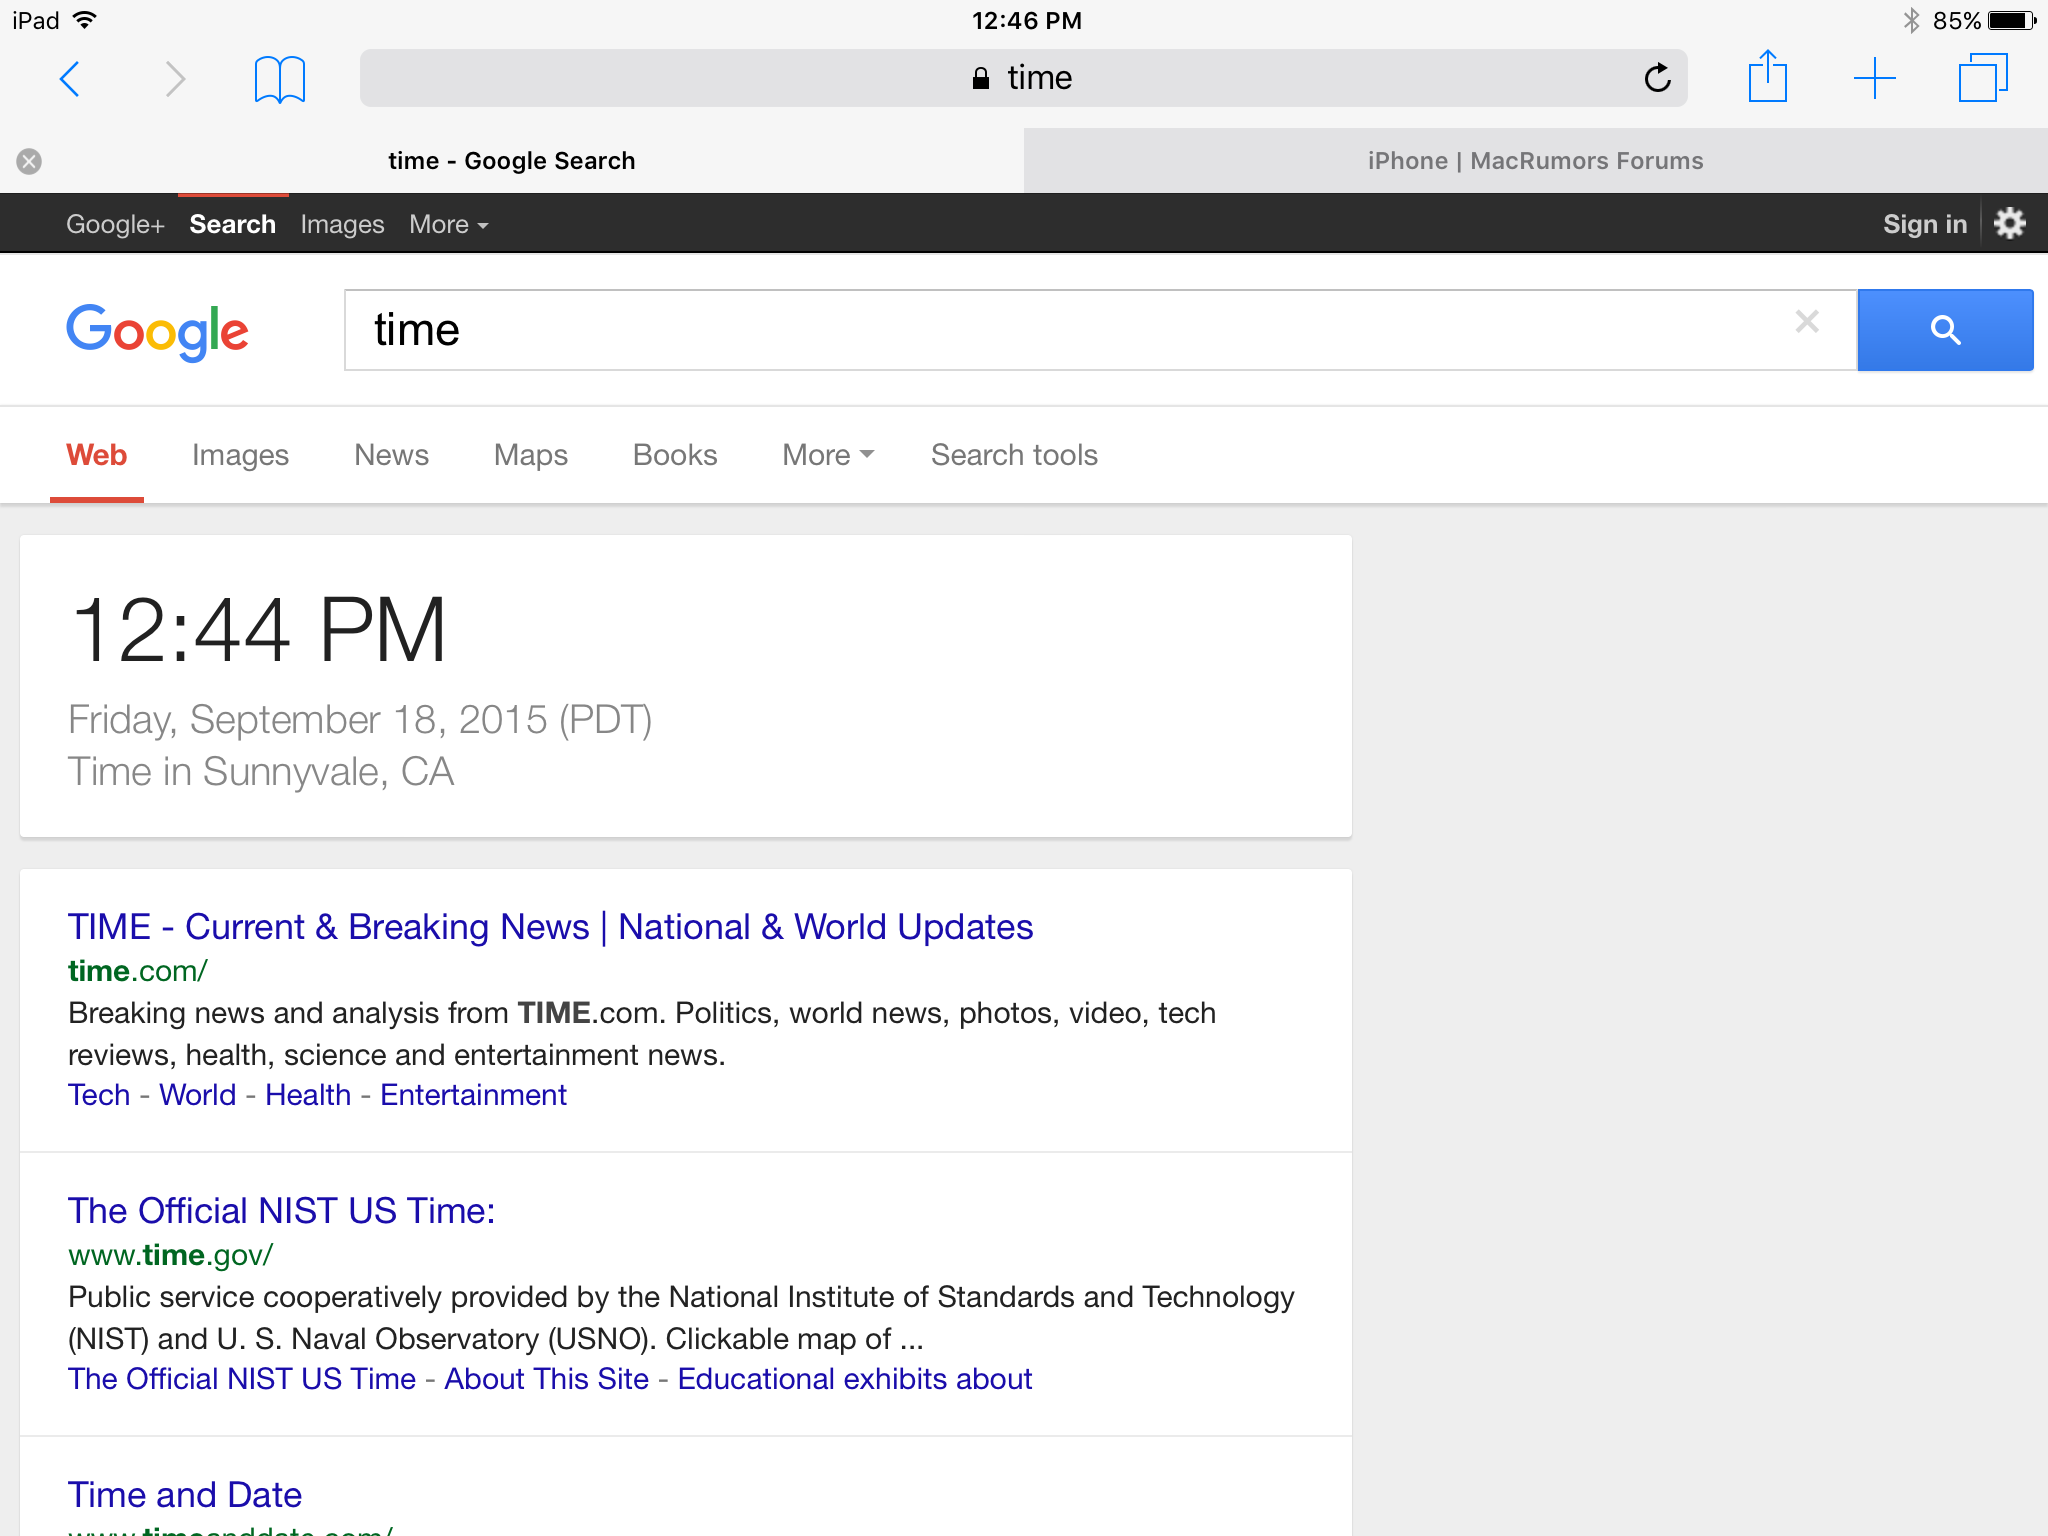Open About This Site sitelink
Image resolution: width=2048 pixels, height=1536 pixels.
pyautogui.click(x=547, y=1379)
